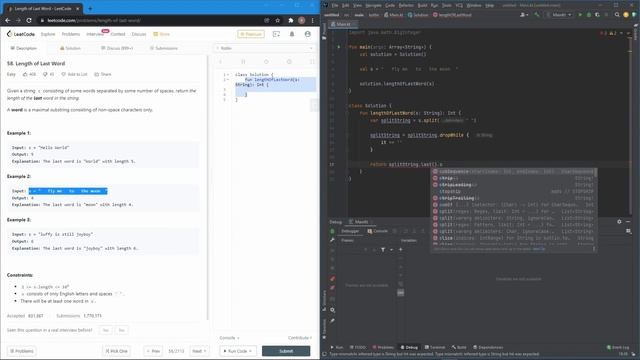
Task: Click the green Run button in IntelliJ toolbar
Action: pos(580,15)
